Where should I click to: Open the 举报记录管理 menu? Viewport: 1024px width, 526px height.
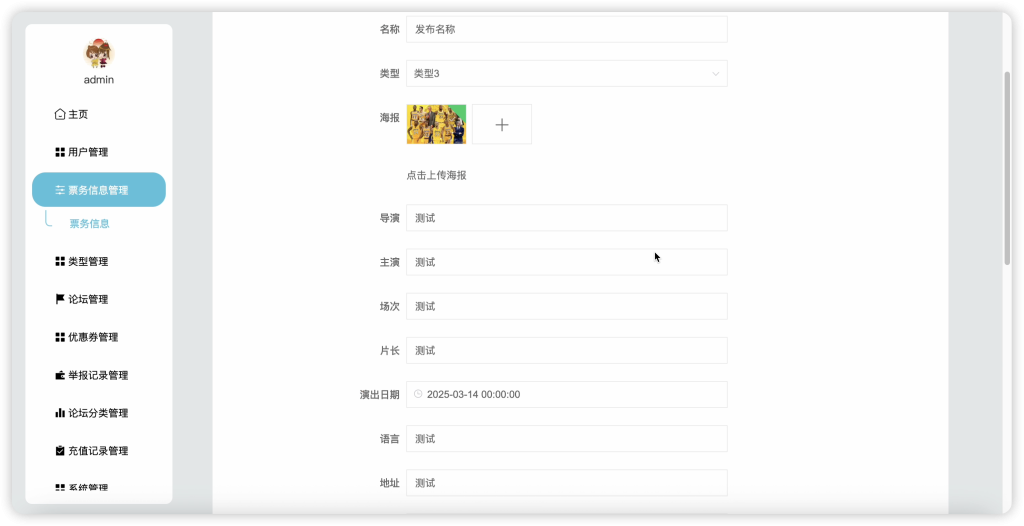coord(99,375)
